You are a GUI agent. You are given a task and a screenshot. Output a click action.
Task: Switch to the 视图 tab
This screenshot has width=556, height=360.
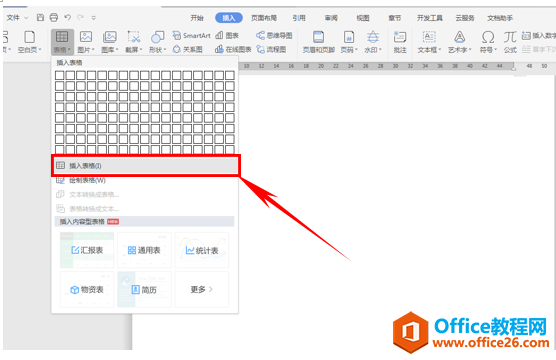coord(363,18)
